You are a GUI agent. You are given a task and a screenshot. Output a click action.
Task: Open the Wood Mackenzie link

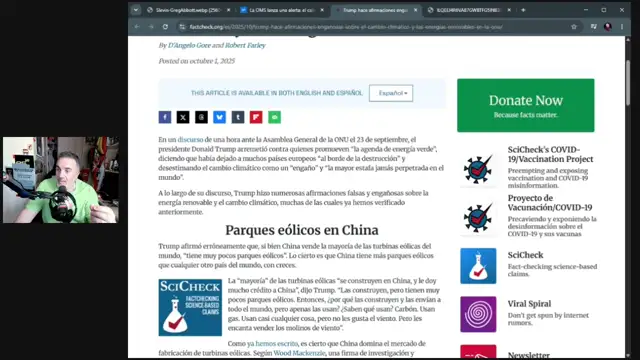[x=300, y=353]
